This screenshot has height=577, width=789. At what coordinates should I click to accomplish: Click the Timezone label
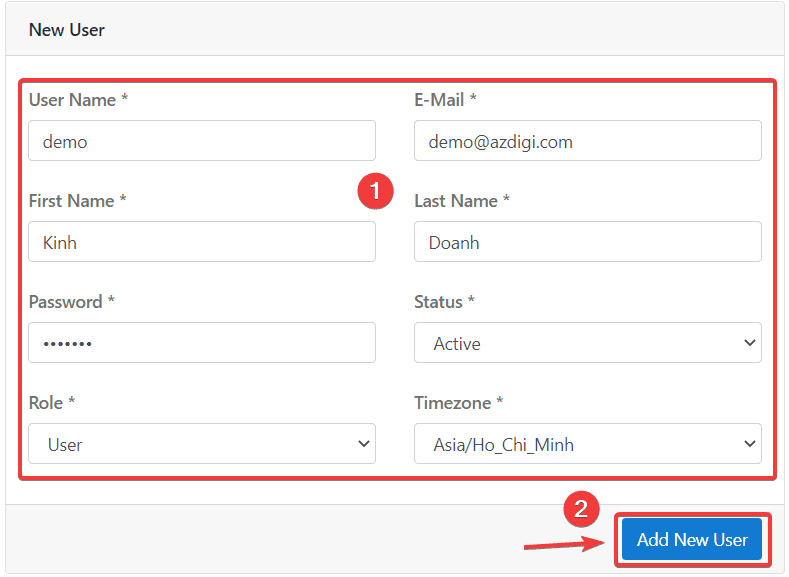pyautogui.click(x=458, y=402)
